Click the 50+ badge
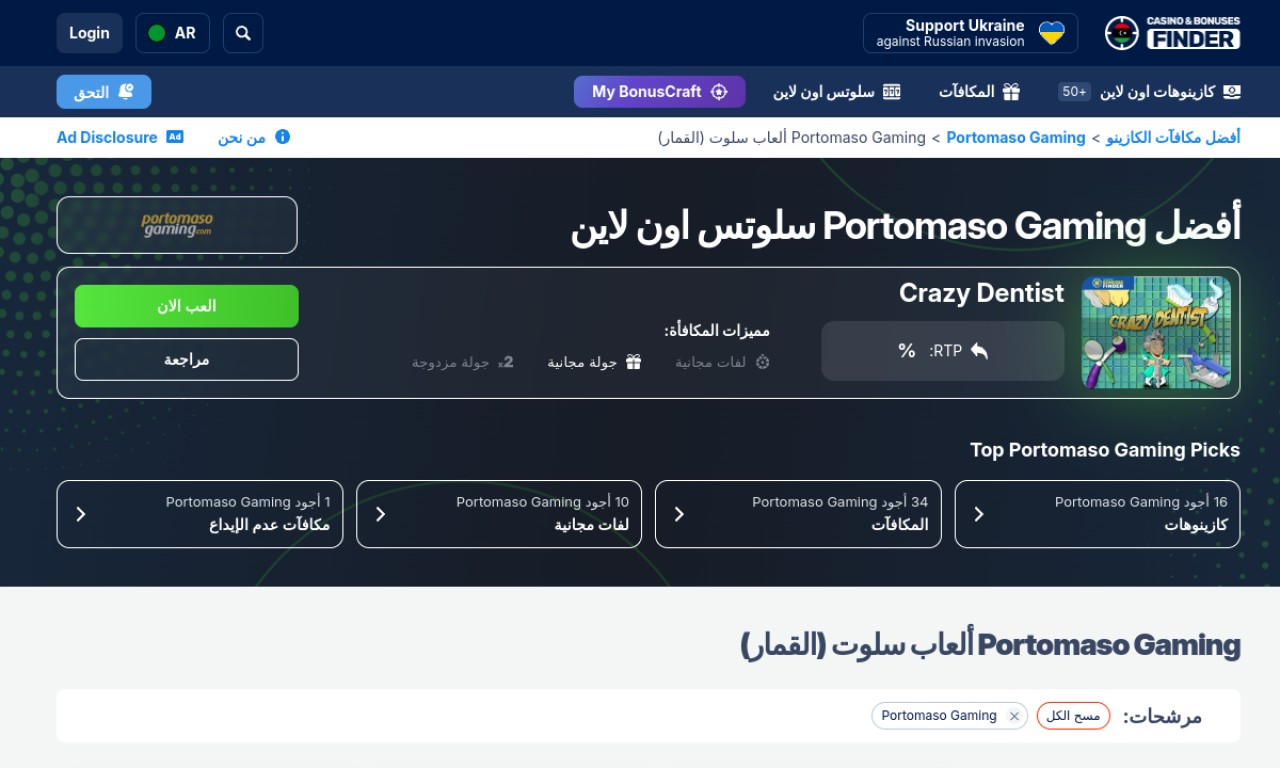 click(x=1075, y=92)
